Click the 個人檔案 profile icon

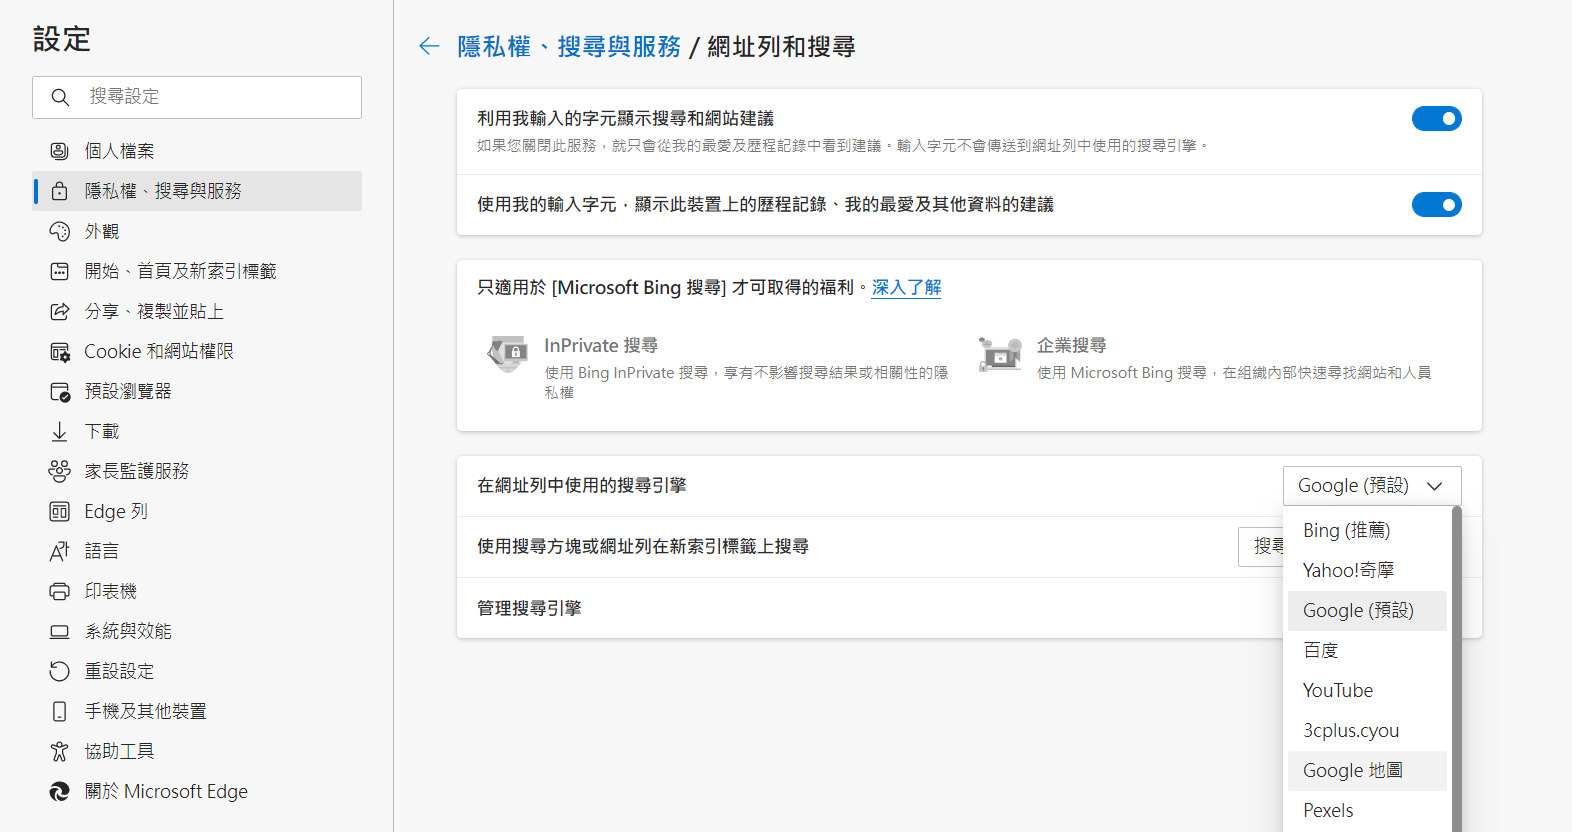tap(59, 151)
